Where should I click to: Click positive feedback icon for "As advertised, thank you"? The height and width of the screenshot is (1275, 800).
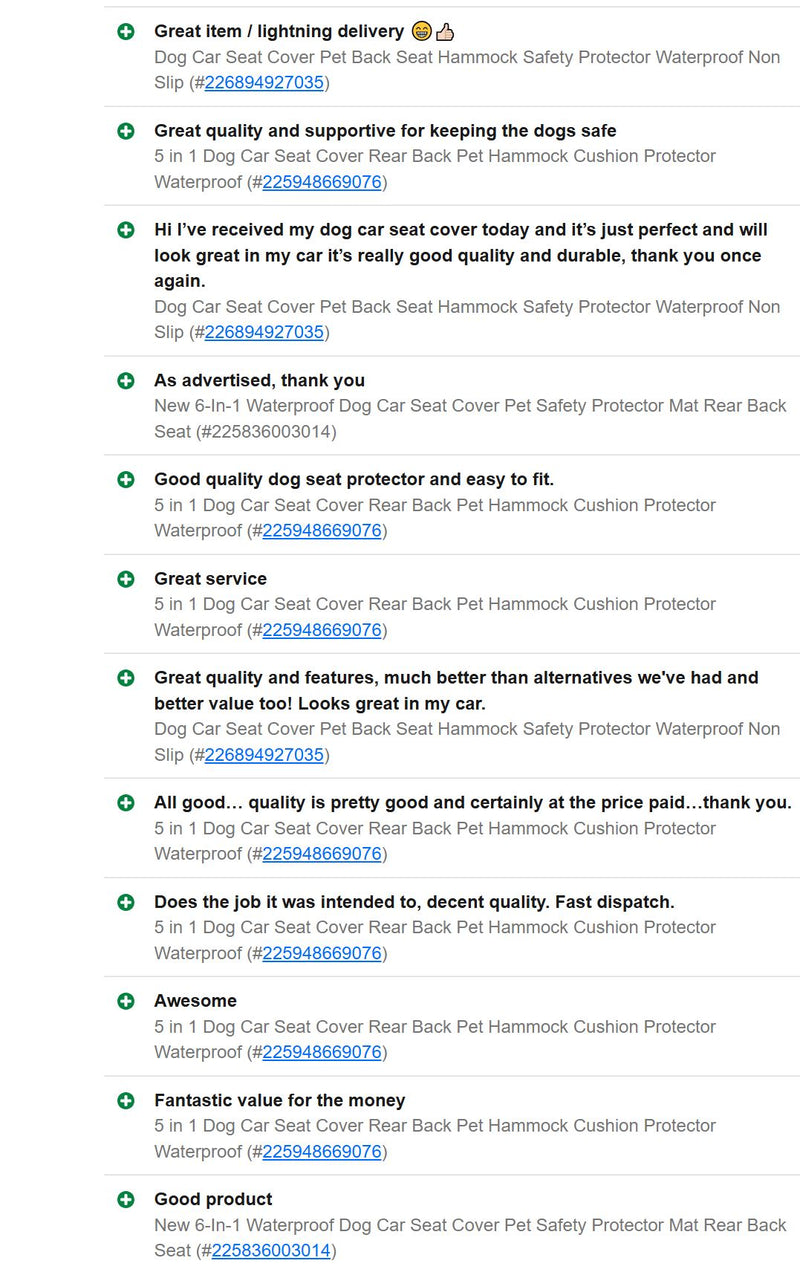pyautogui.click(x=126, y=381)
